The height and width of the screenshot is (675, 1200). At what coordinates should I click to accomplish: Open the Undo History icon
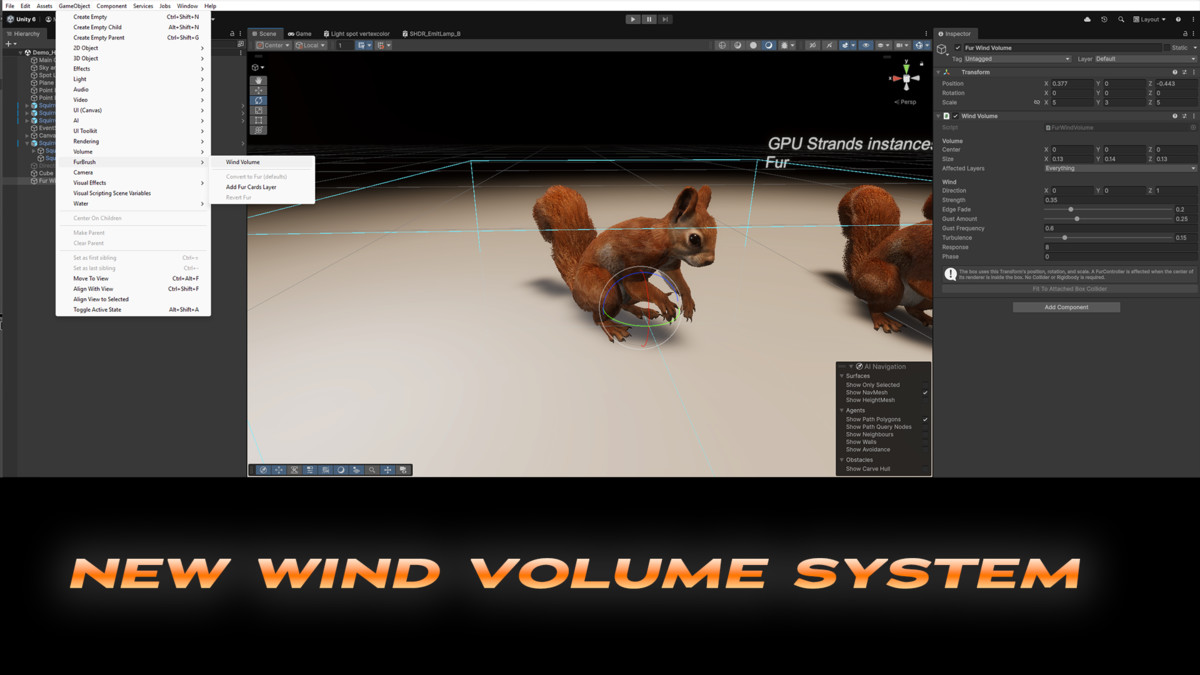(x=1104, y=19)
